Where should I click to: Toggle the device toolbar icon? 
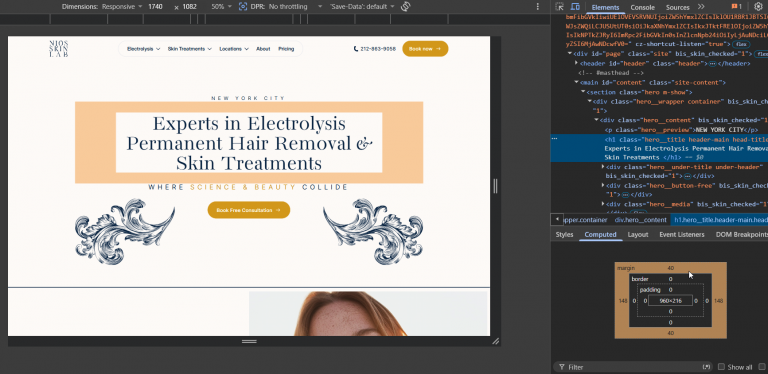[x=576, y=7]
